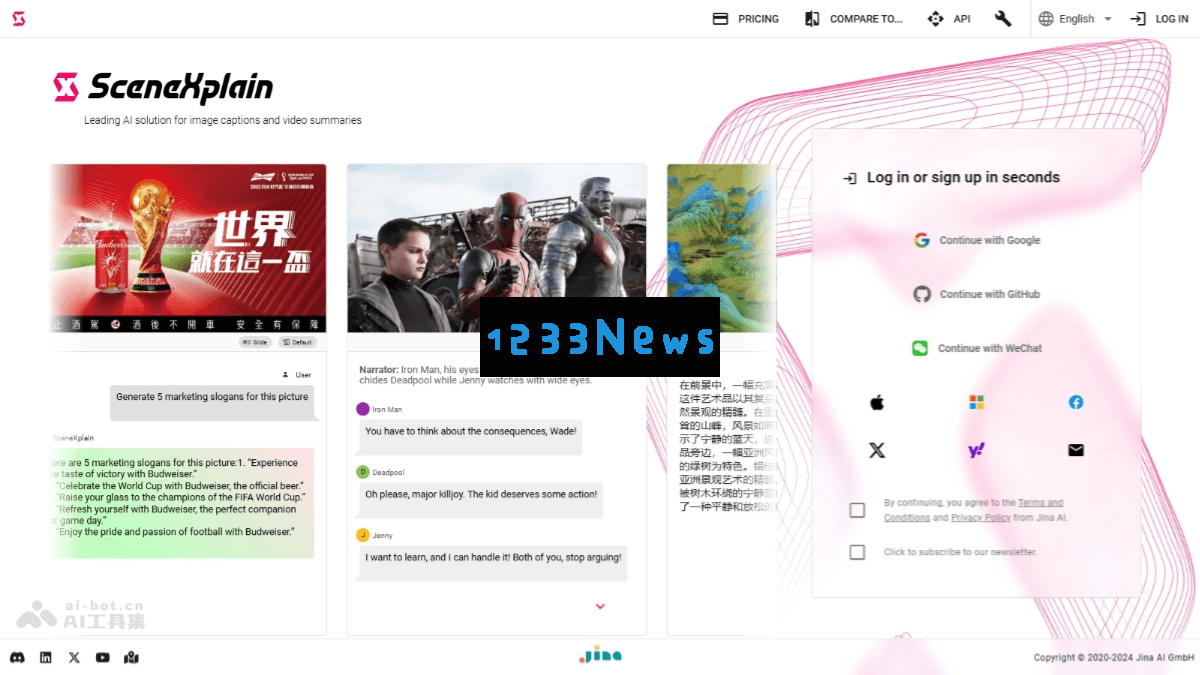Screen dimensions: 1200x675
Task: Click the globe icon beside English
Action: [1046, 19]
